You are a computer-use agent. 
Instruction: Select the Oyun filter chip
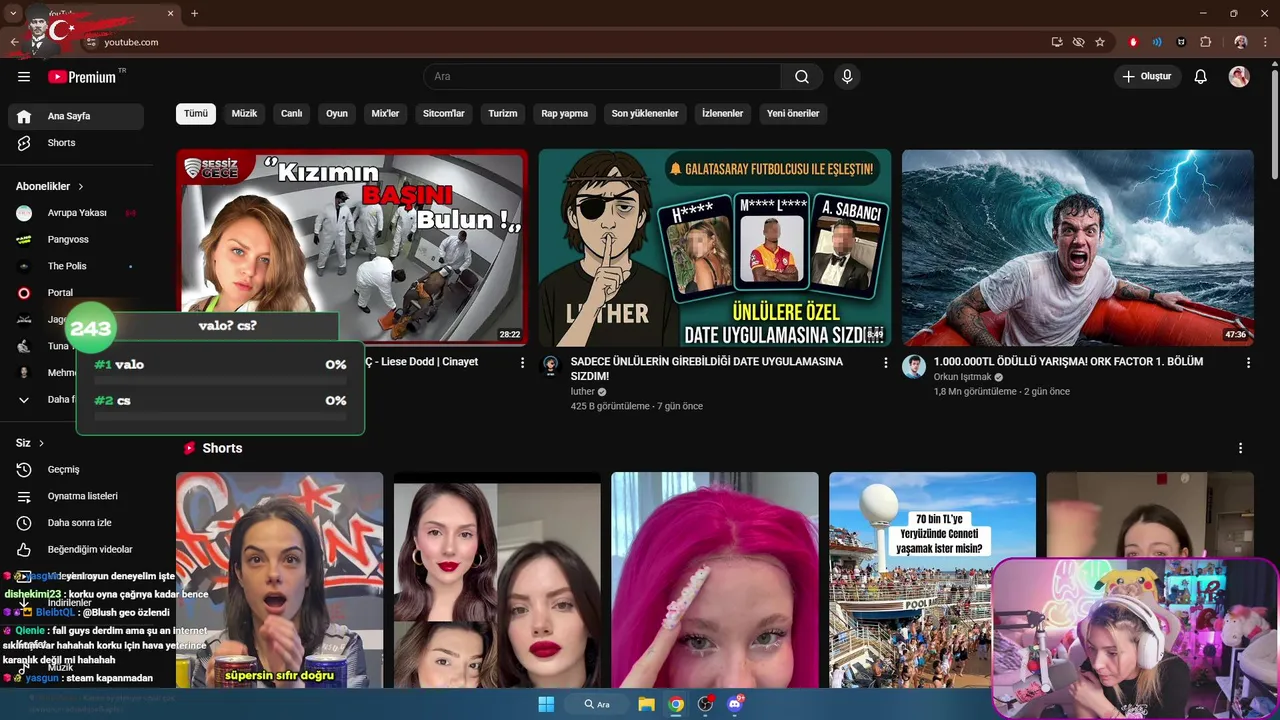pyautogui.click(x=337, y=114)
